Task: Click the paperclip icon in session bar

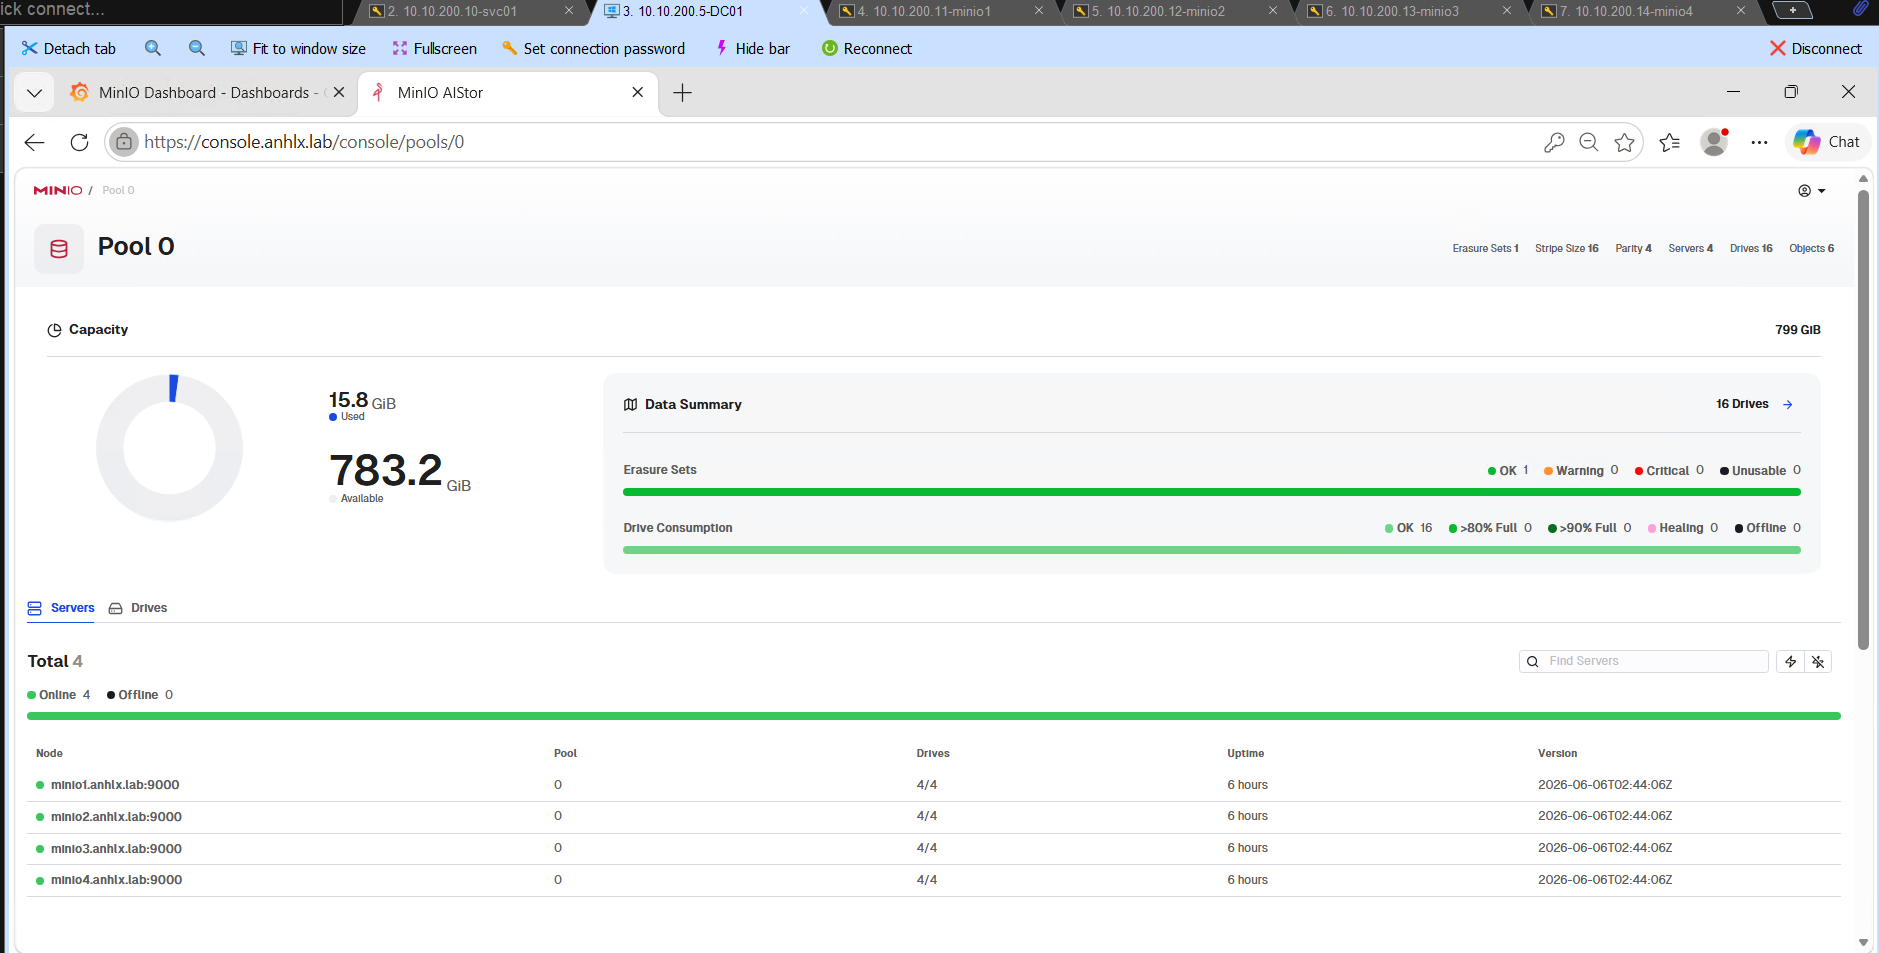Action: point(1859,9)
